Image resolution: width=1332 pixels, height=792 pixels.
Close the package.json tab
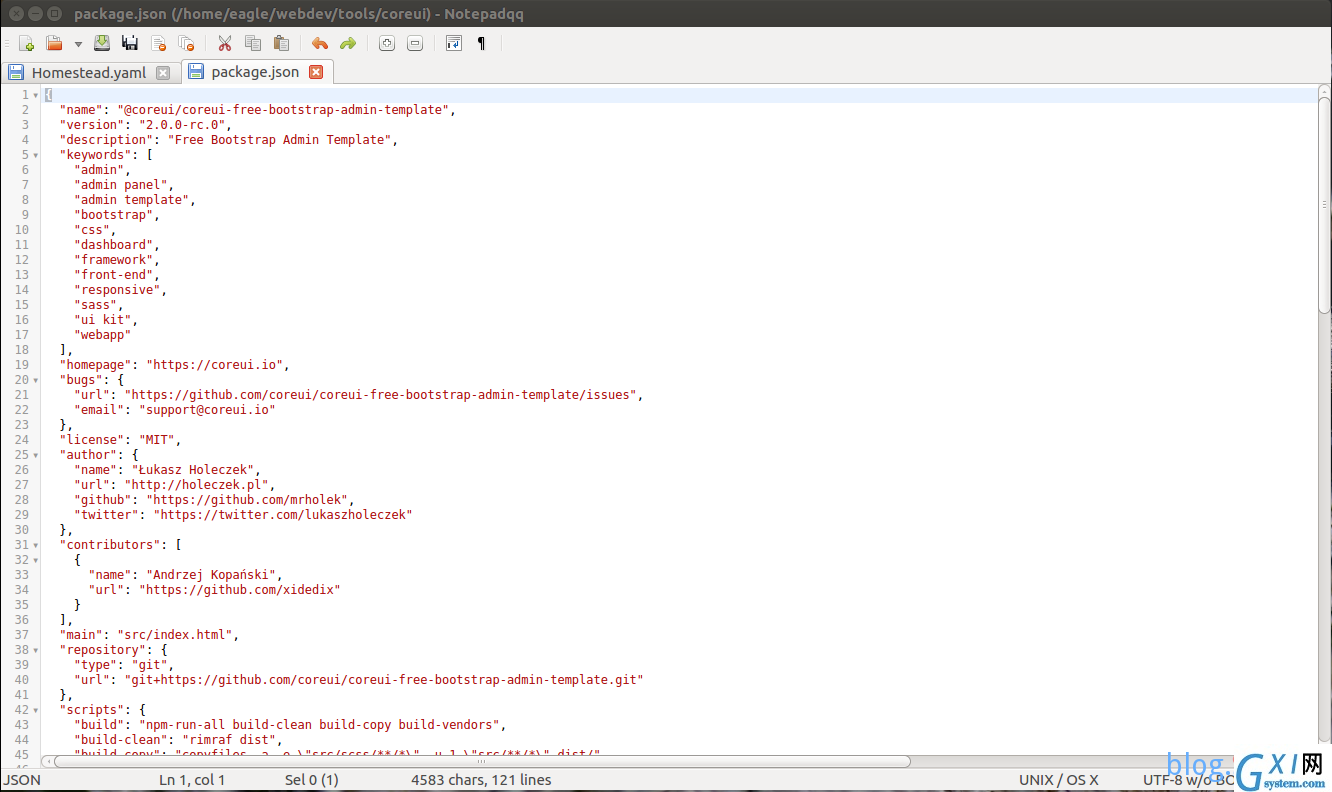tap(316, 72)
